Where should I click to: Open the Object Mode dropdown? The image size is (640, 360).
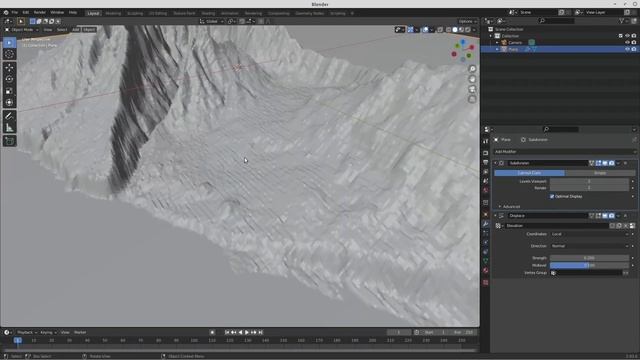(22, 29)
